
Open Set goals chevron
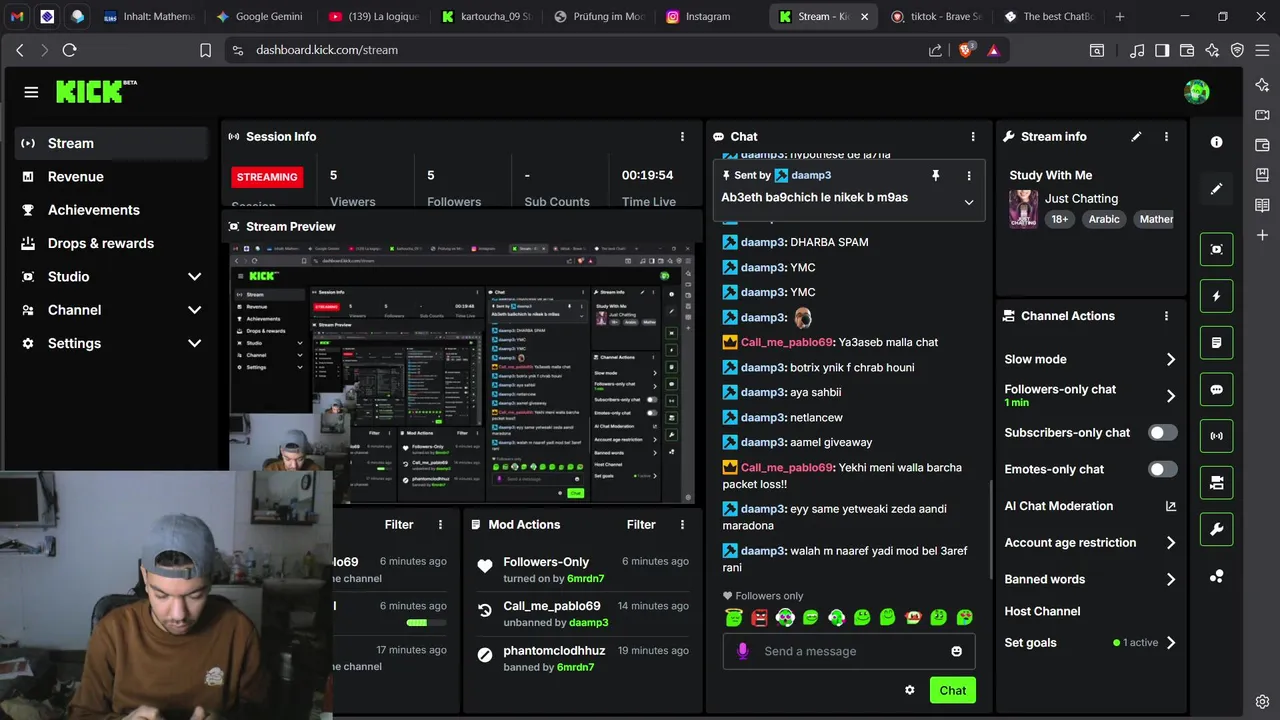[x=1171, y=643]
